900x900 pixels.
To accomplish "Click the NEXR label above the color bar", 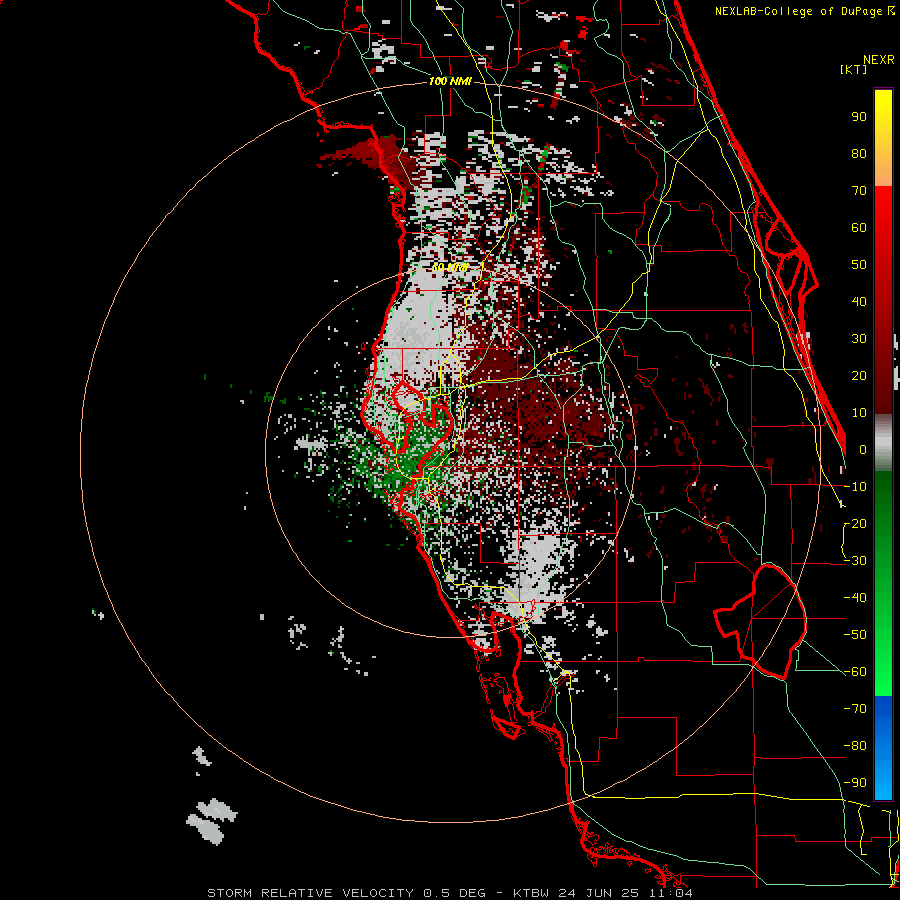I will point(878,60).
